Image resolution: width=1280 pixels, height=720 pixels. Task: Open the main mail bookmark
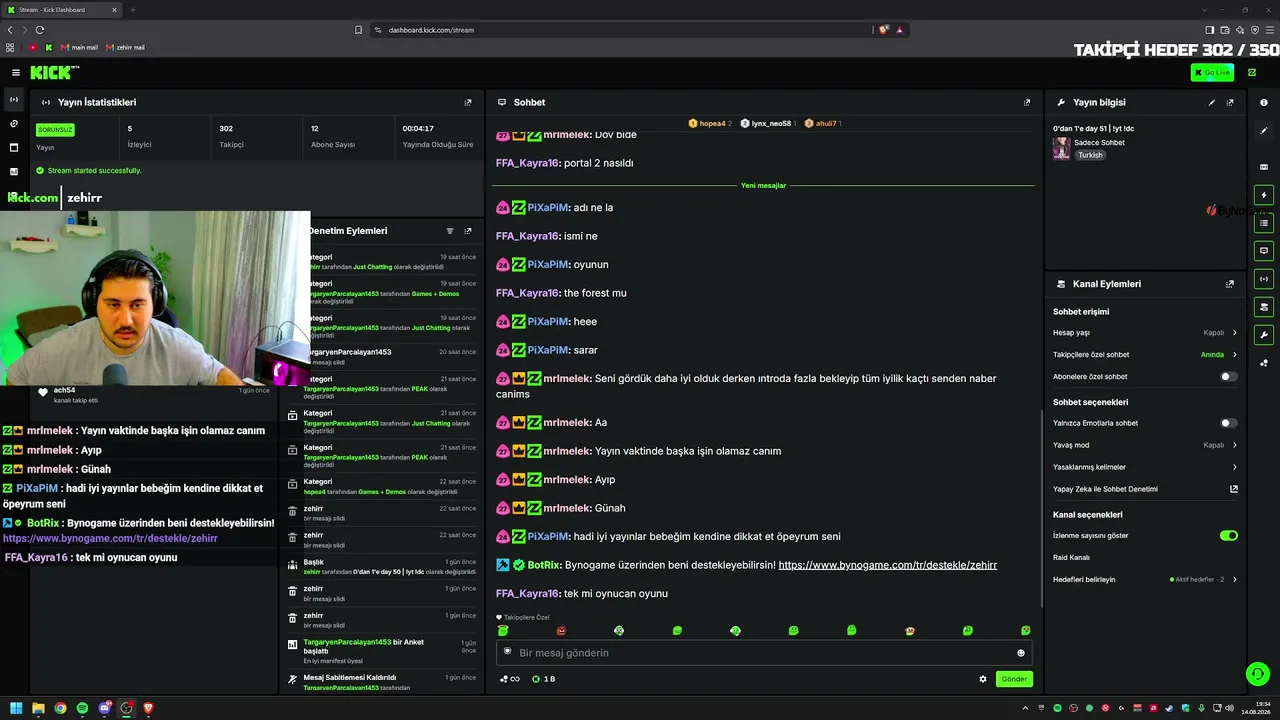(x=79, y=47)
